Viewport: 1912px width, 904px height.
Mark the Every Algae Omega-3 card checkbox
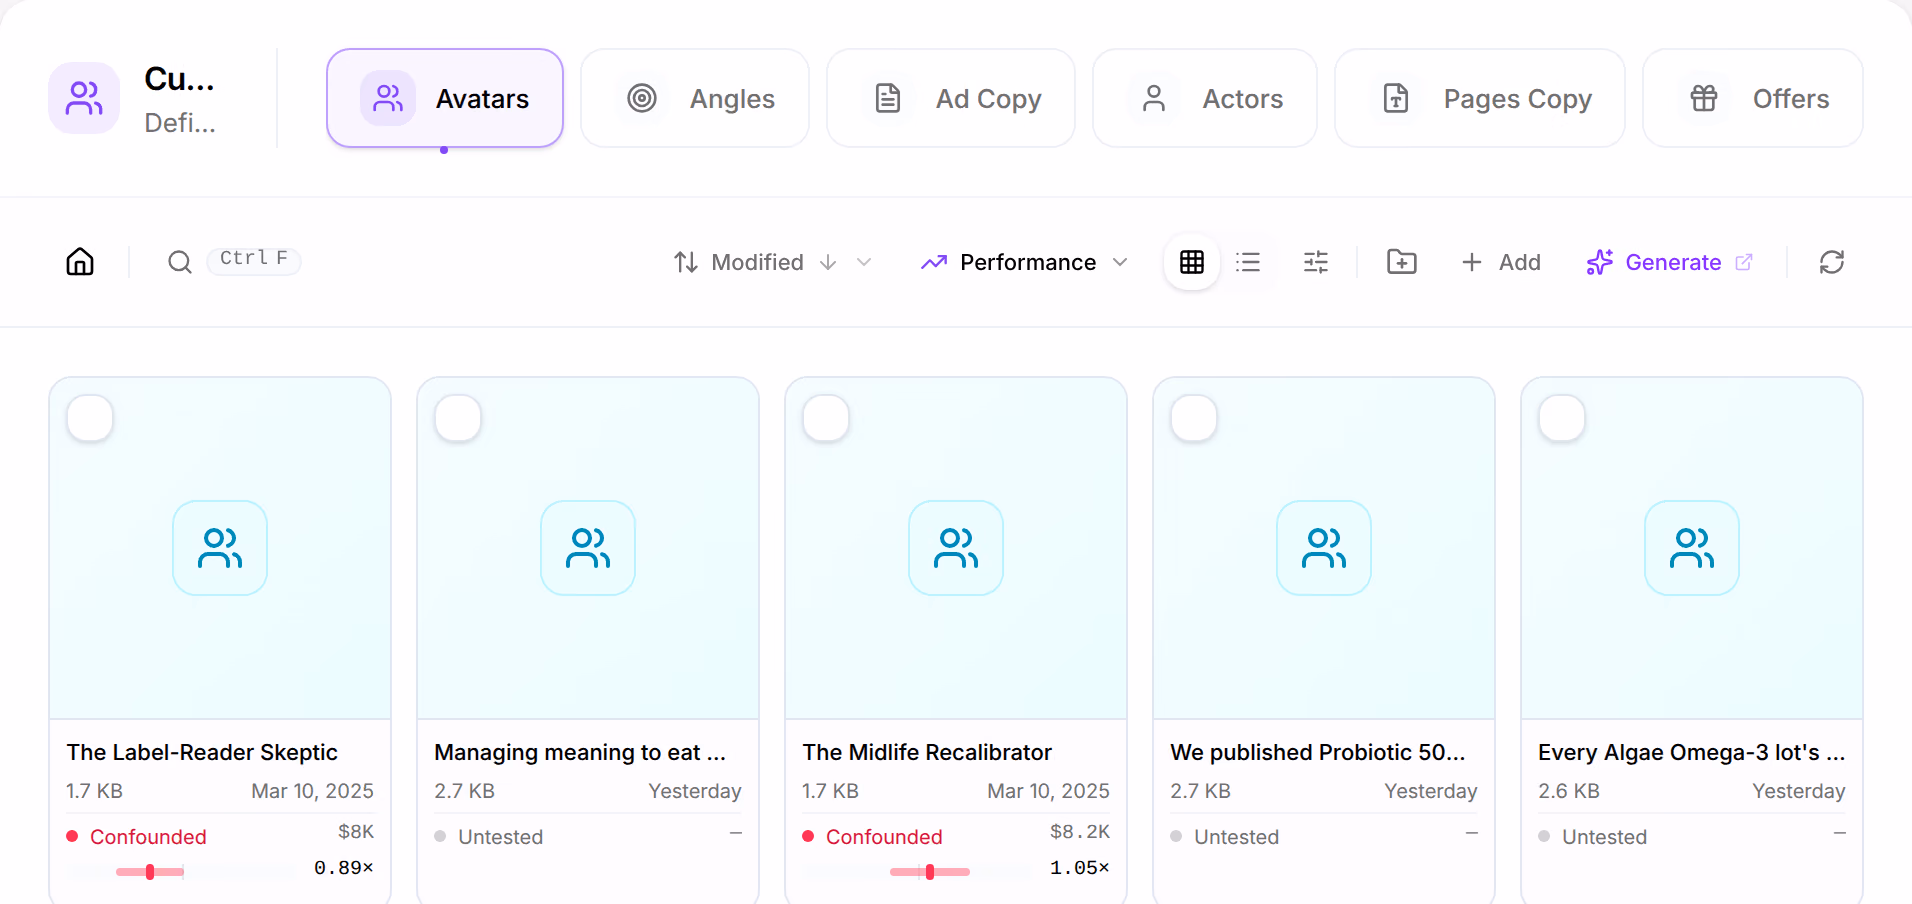pos(1562,418)
